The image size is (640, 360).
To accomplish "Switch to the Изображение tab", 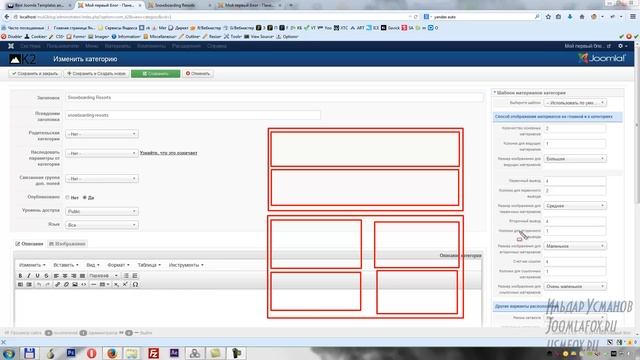I will point(67,244).
